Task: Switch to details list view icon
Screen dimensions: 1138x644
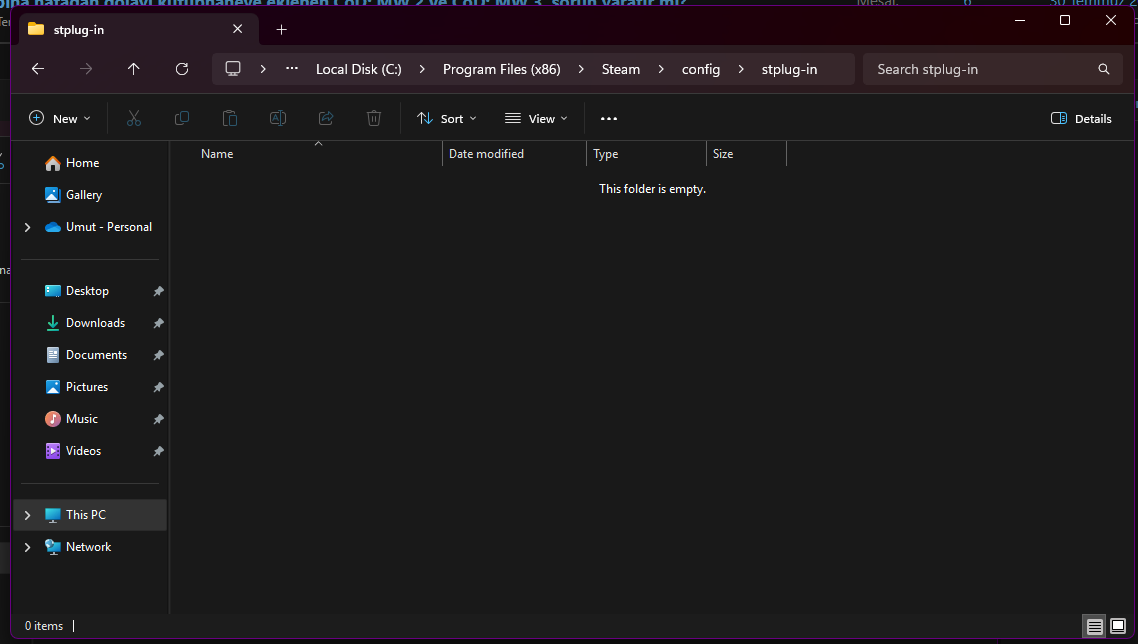Action: (x=1094, y=626)
